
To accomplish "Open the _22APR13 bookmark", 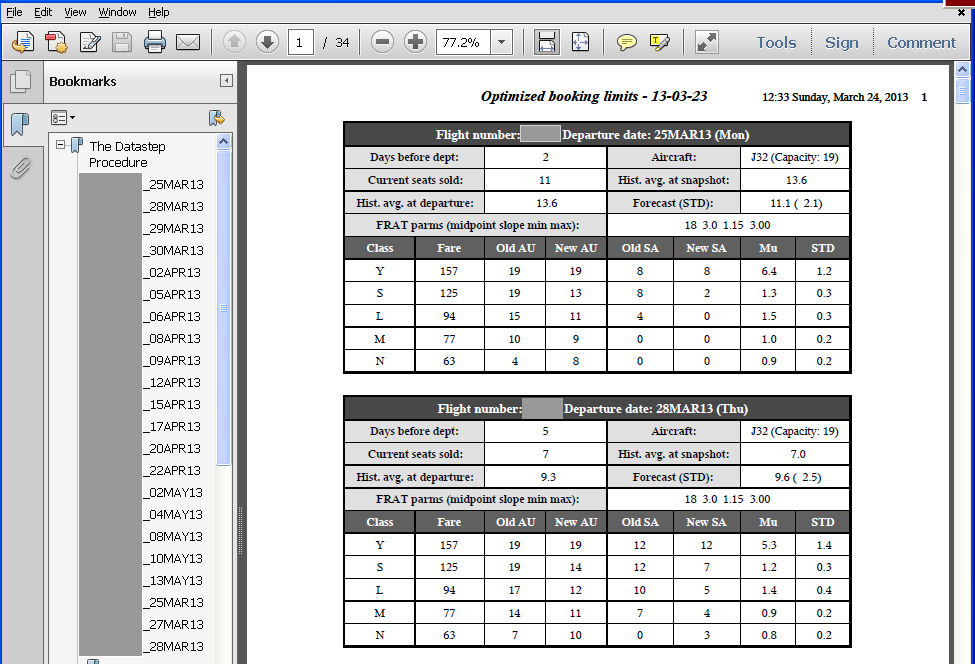I will point(172,471).
